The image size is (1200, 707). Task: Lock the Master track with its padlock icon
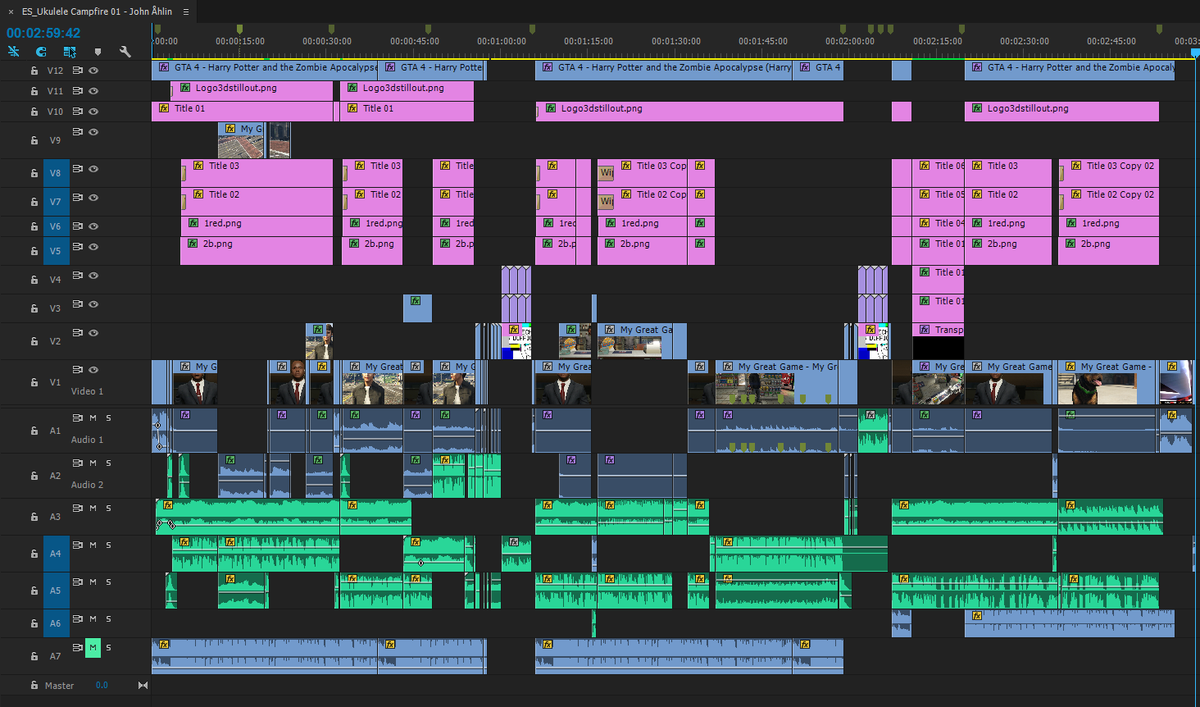click(34, 686)
